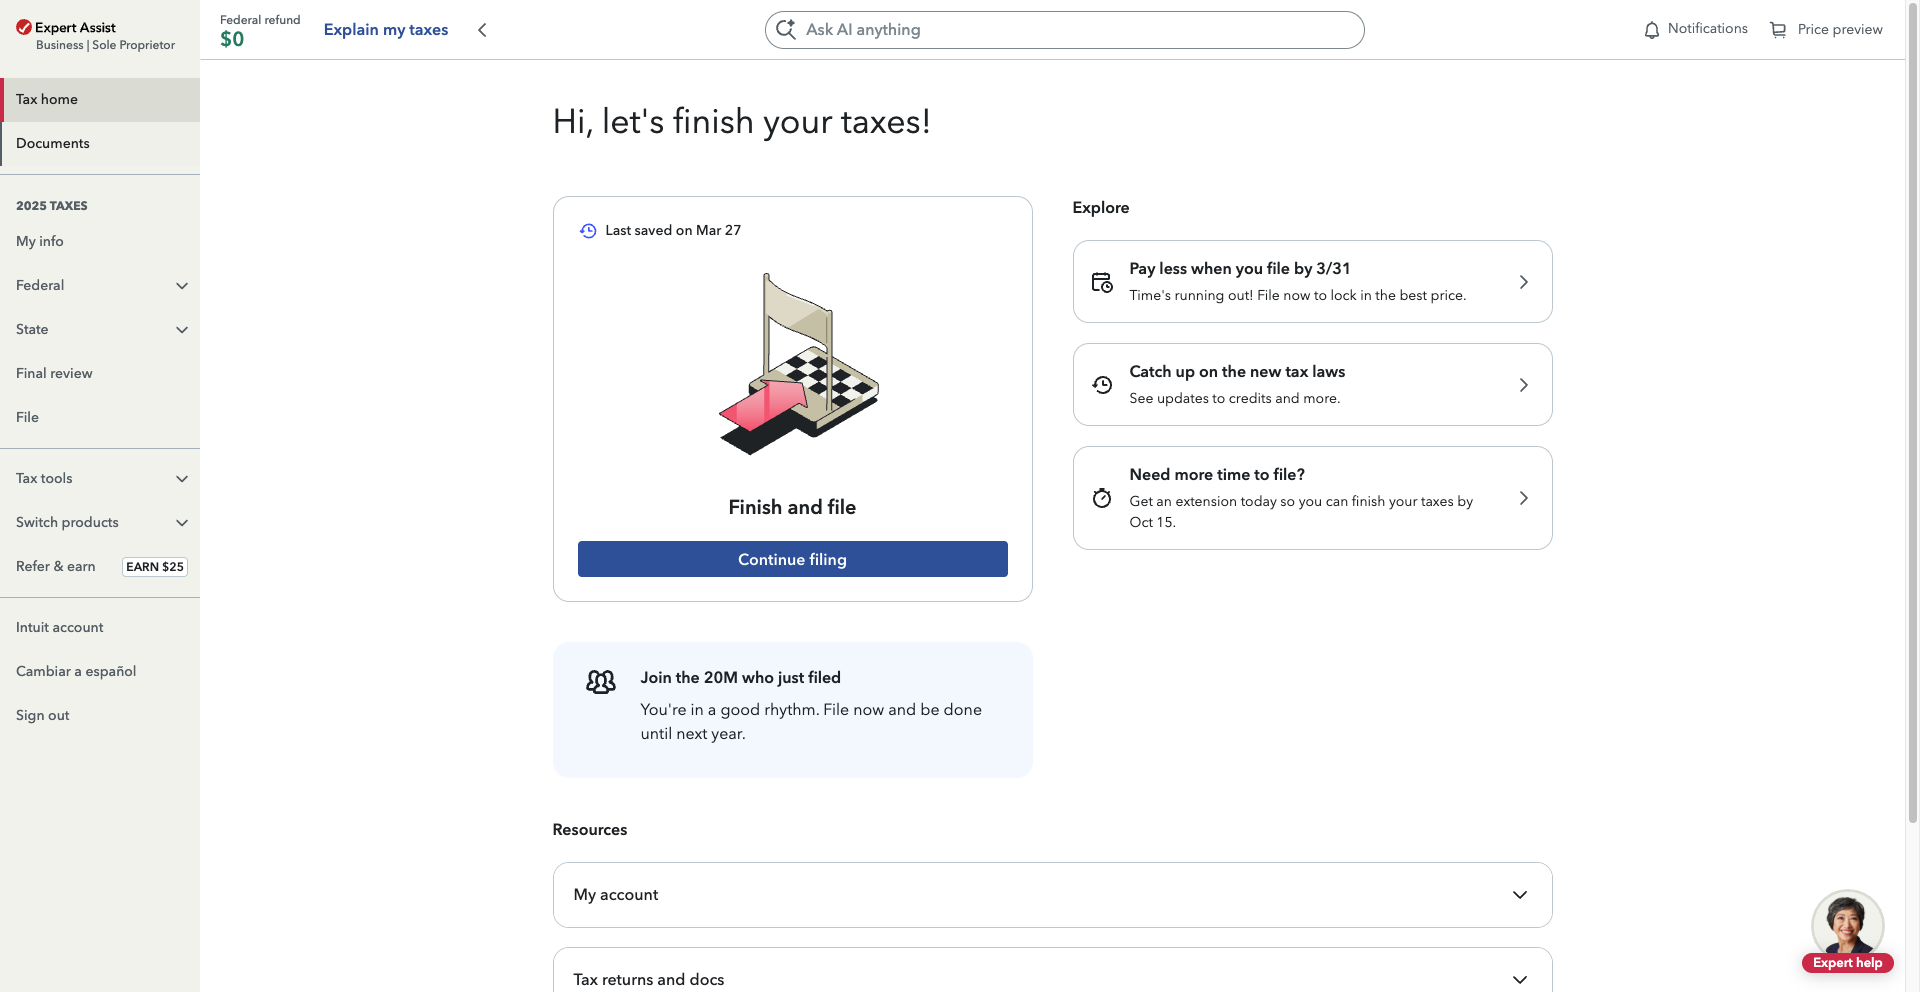Image resolution: width=1920 pixels, height=992 pixels.
Task: Go to Final review section
Action: [54, 373]
